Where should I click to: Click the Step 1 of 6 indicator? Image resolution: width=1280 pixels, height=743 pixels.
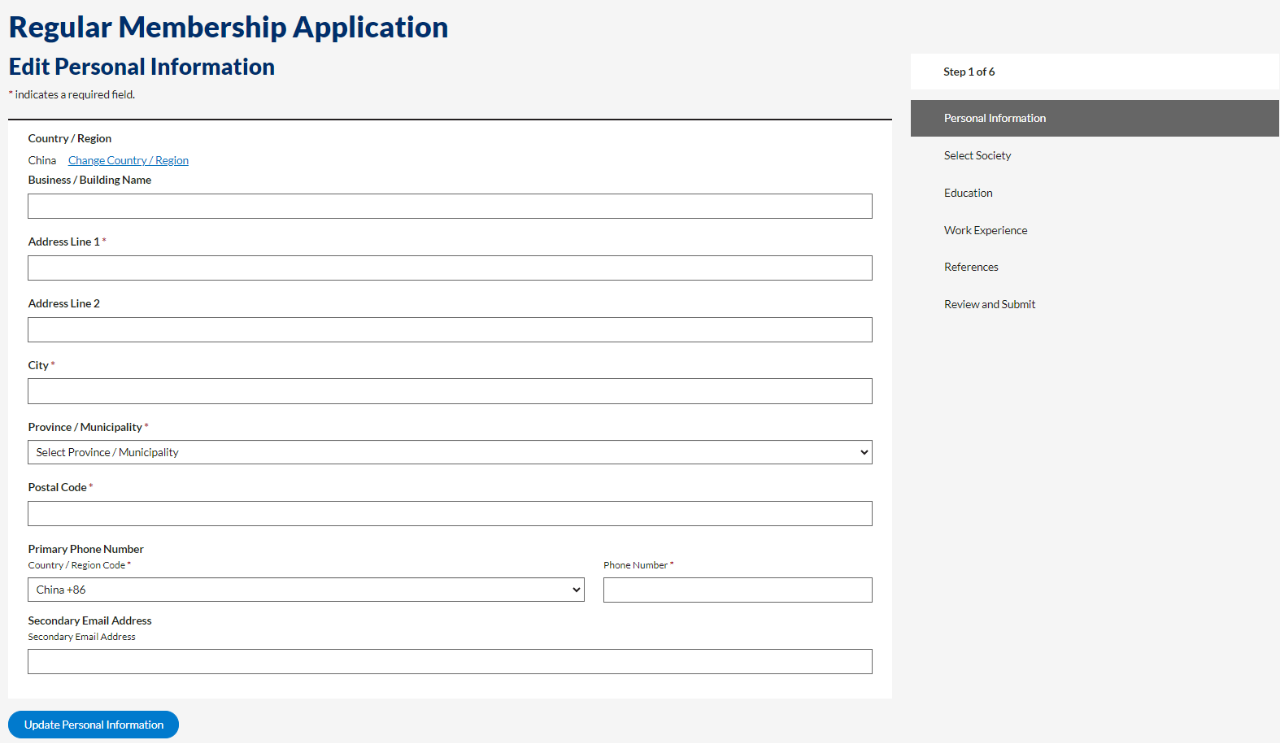969,72
